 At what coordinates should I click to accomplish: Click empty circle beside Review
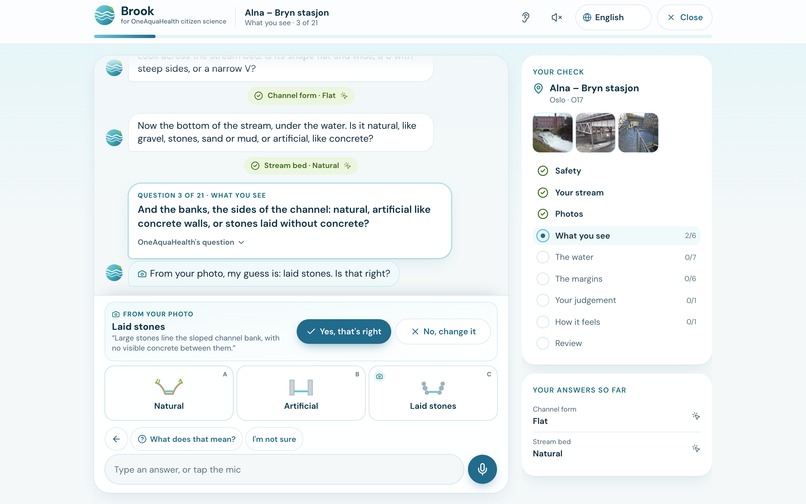tap(543, 343)
